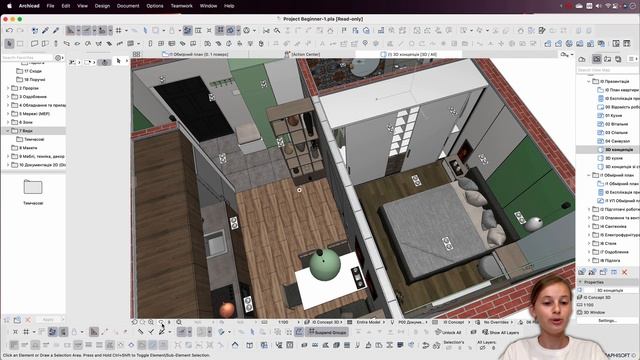Click the Select All Walls house icon
Image resolution: width=640 pixels, height=360 pixels.
[235, 345]
